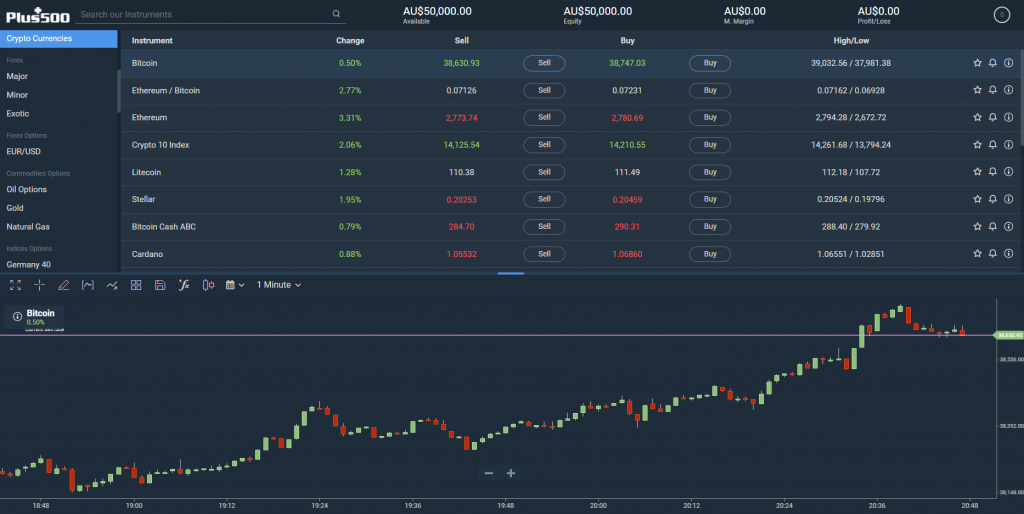The width and height of the screenshot is (1024, 514).
Task: Zoom in the chart with plus
Action: tap(511, 473)
